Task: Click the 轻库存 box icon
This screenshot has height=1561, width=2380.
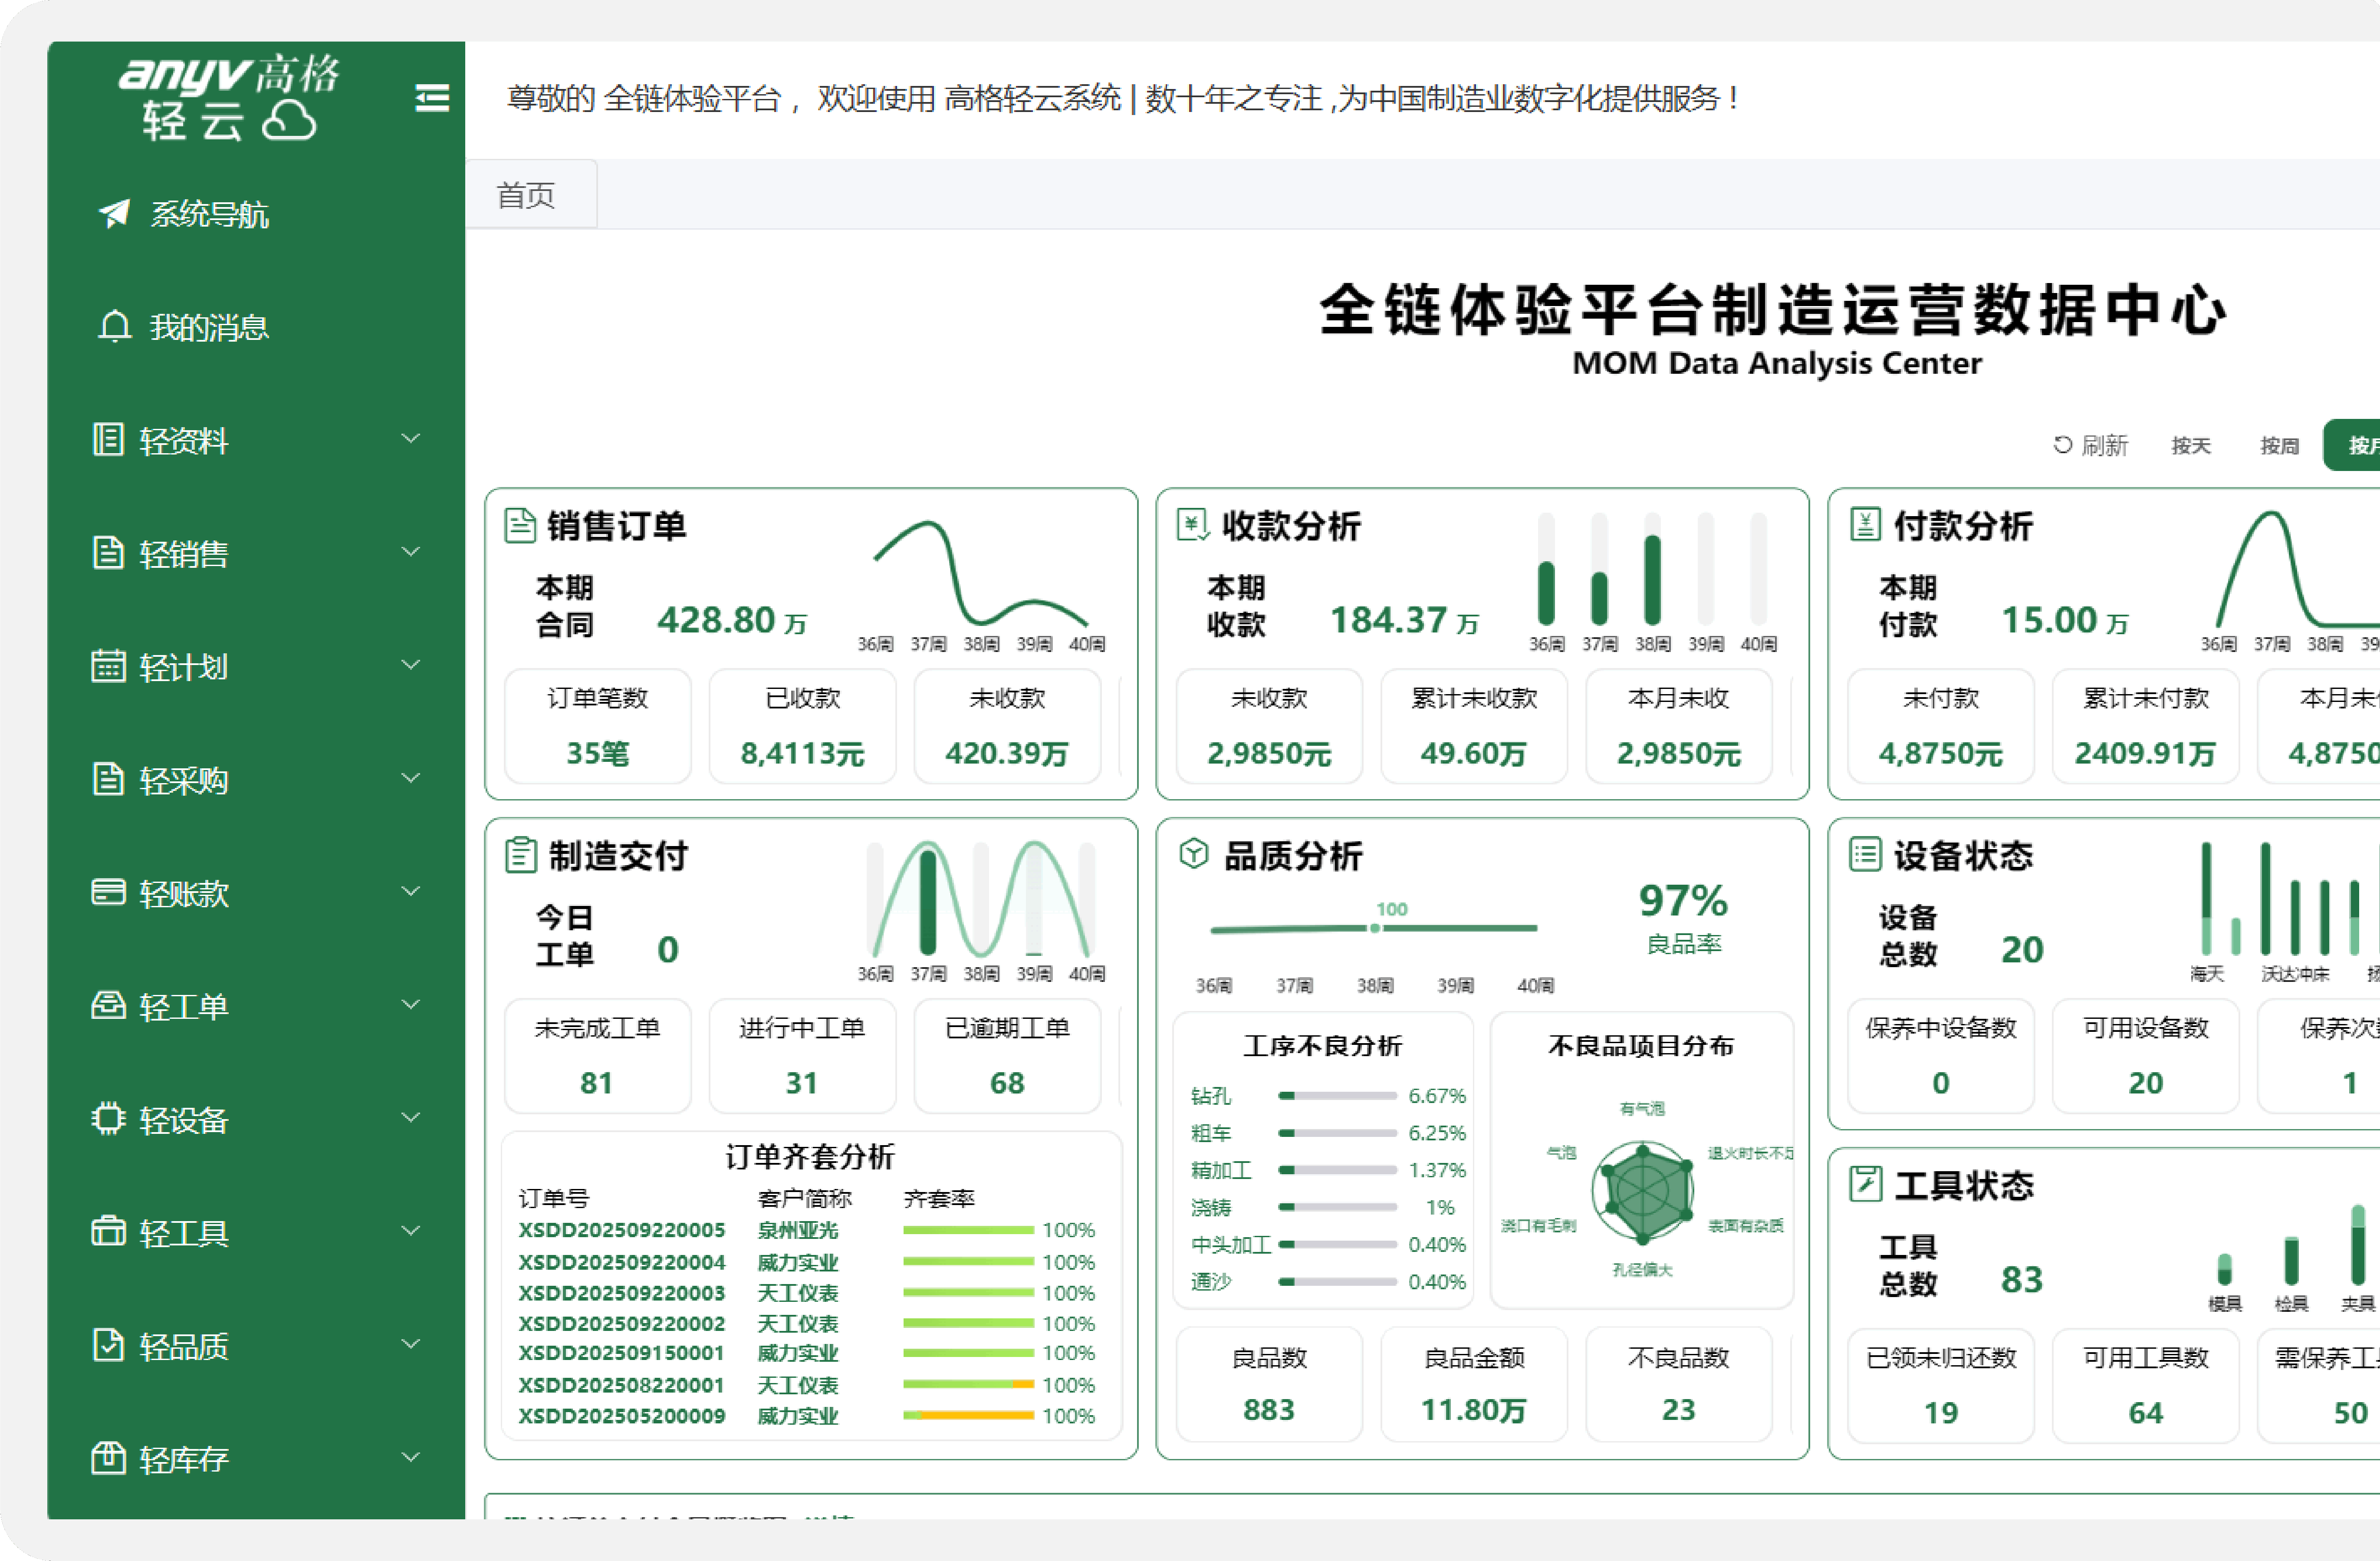Action: (108, 1458)
